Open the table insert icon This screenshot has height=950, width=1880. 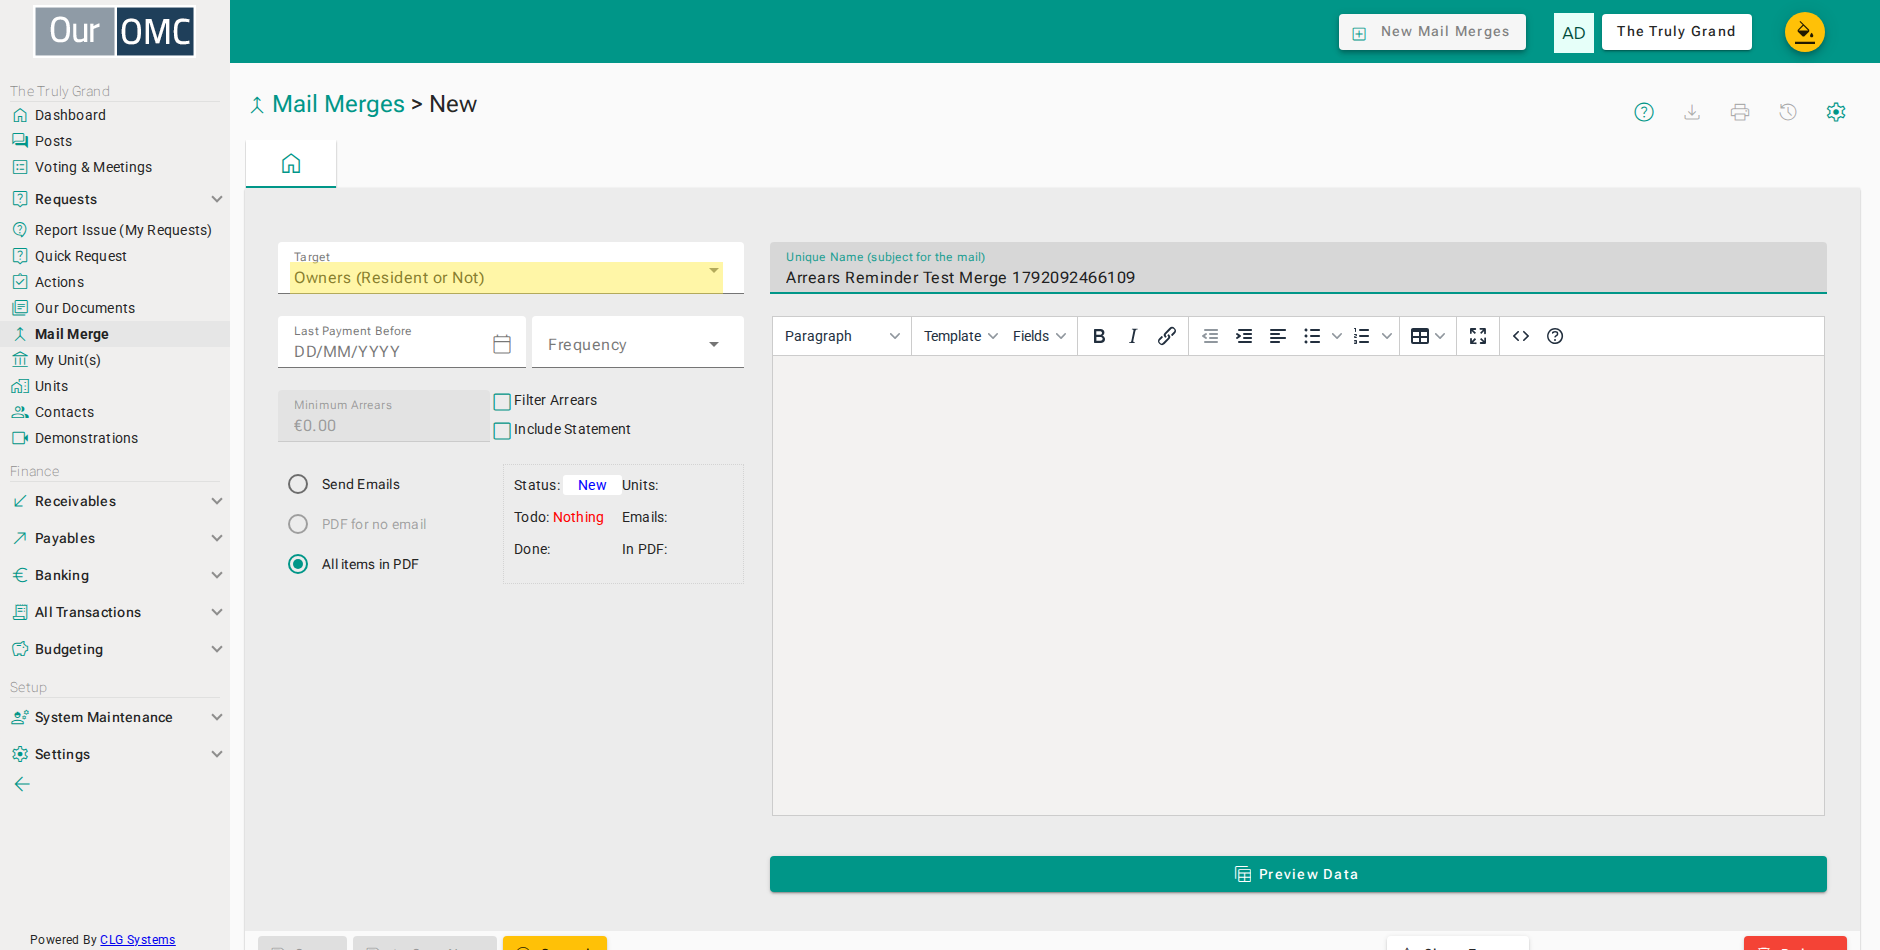click(x=1420, y=336)
